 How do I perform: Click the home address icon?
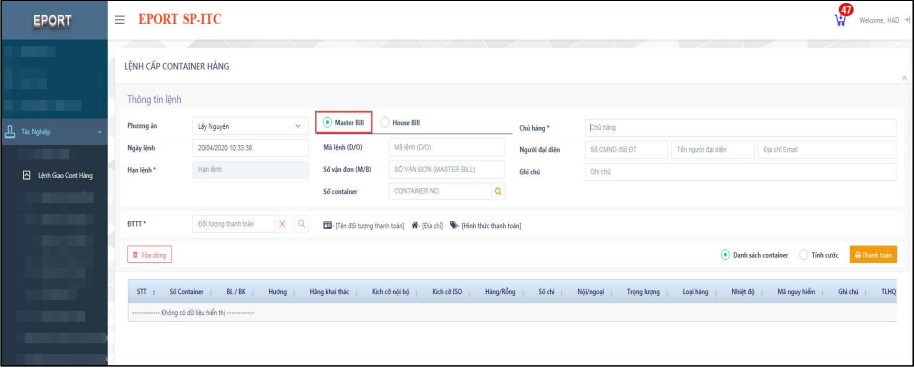[415, 225]
